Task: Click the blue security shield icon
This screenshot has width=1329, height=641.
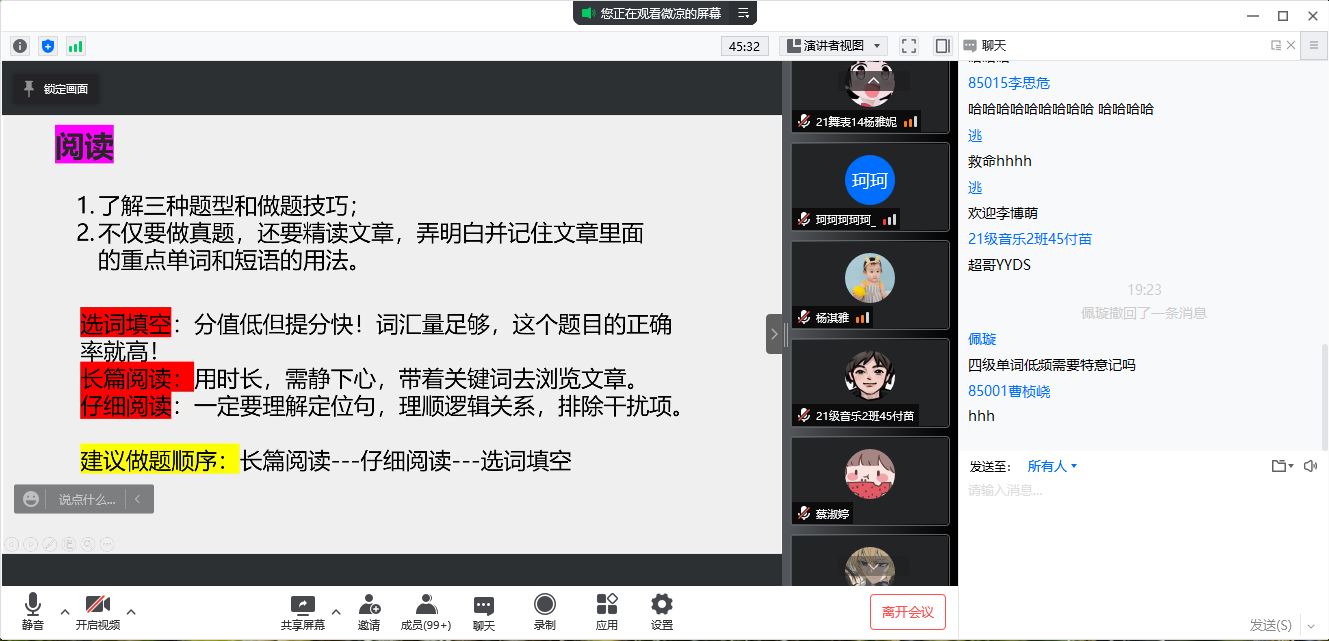Action: click(48, 46)
